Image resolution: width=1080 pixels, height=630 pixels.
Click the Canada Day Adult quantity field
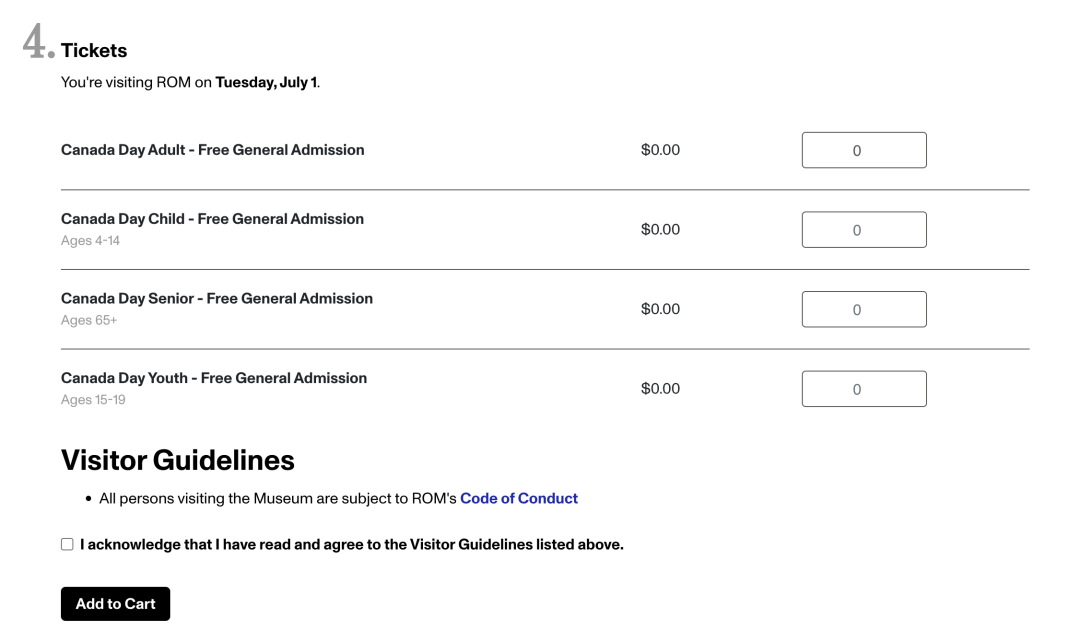click(x=864, y=150)
